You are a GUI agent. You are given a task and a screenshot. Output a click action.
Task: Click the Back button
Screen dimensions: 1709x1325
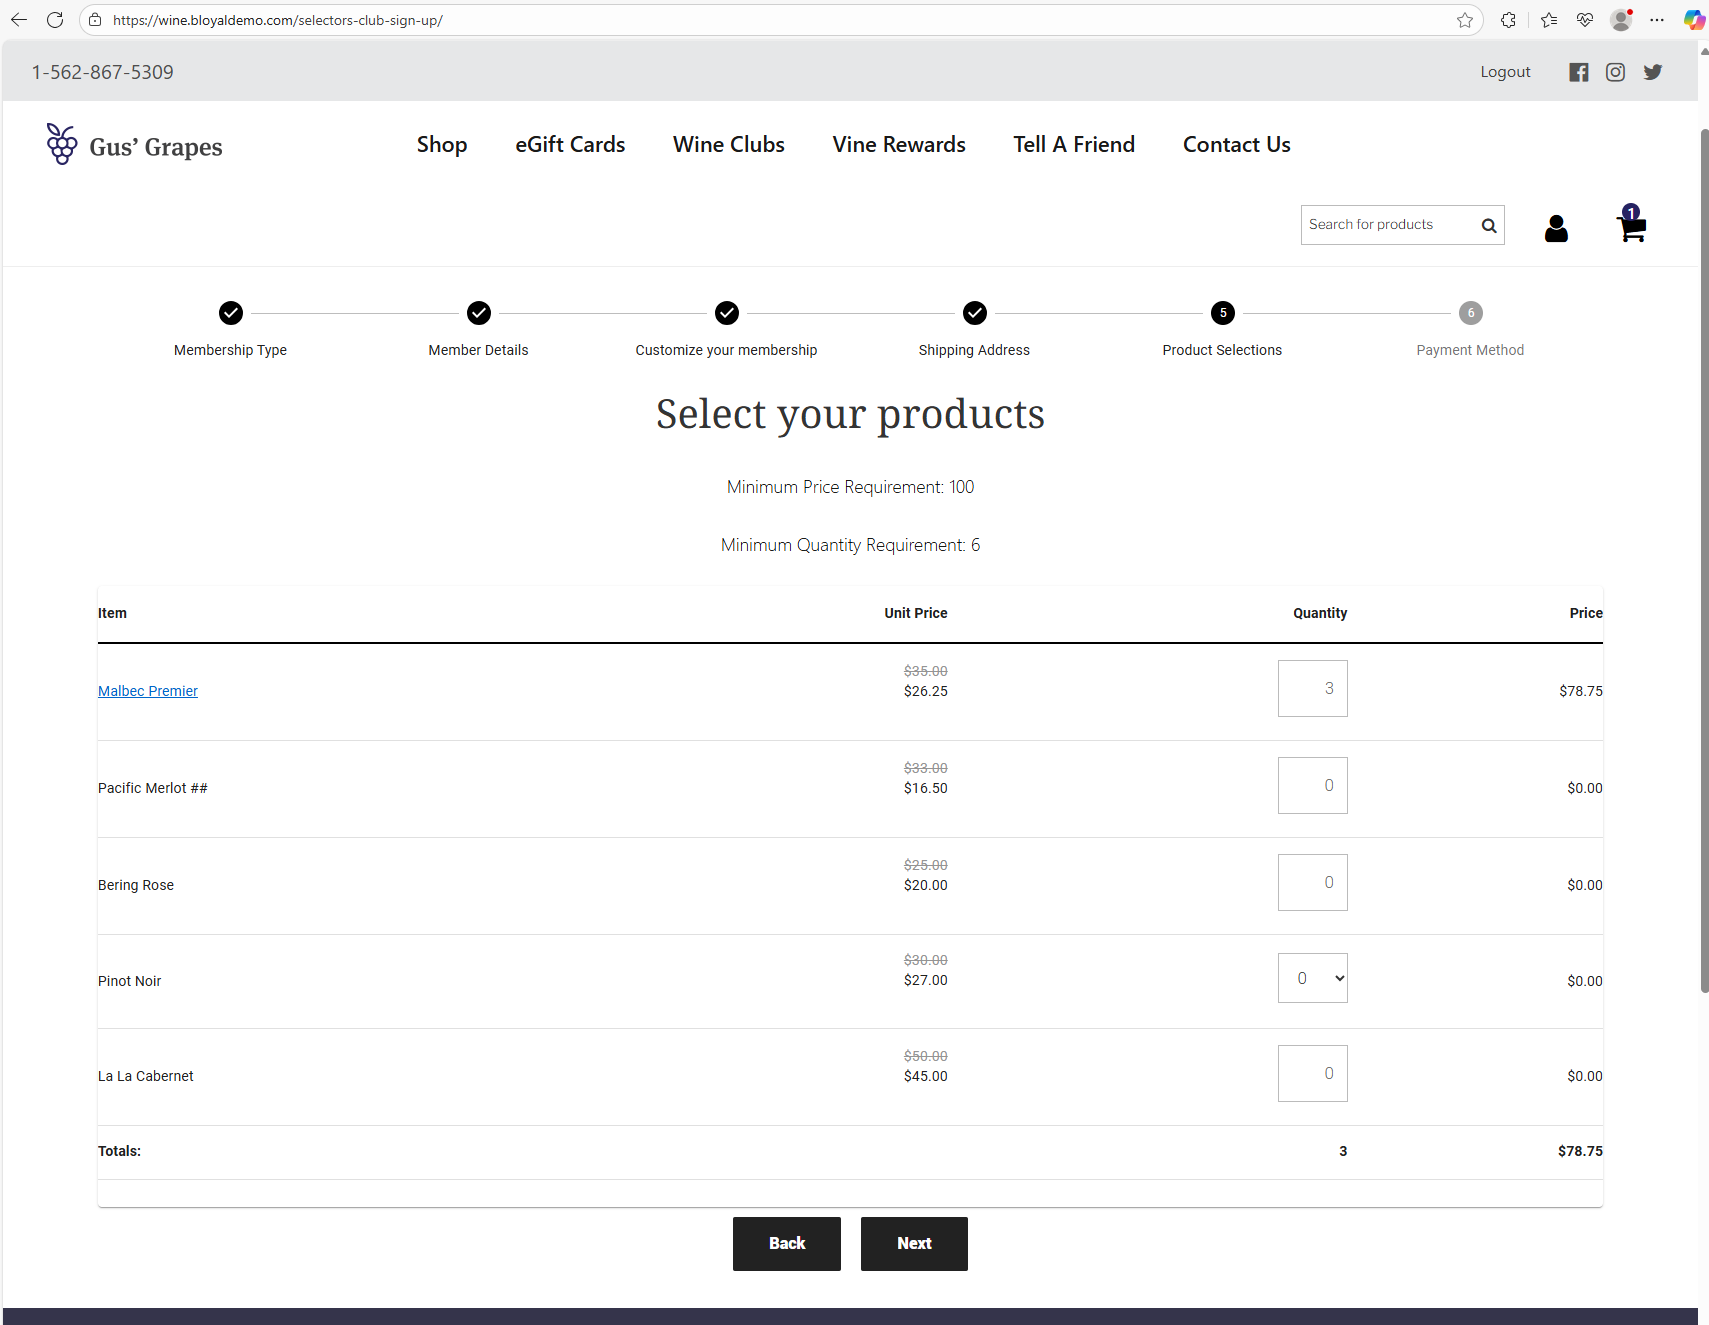tap(786, 1243)
